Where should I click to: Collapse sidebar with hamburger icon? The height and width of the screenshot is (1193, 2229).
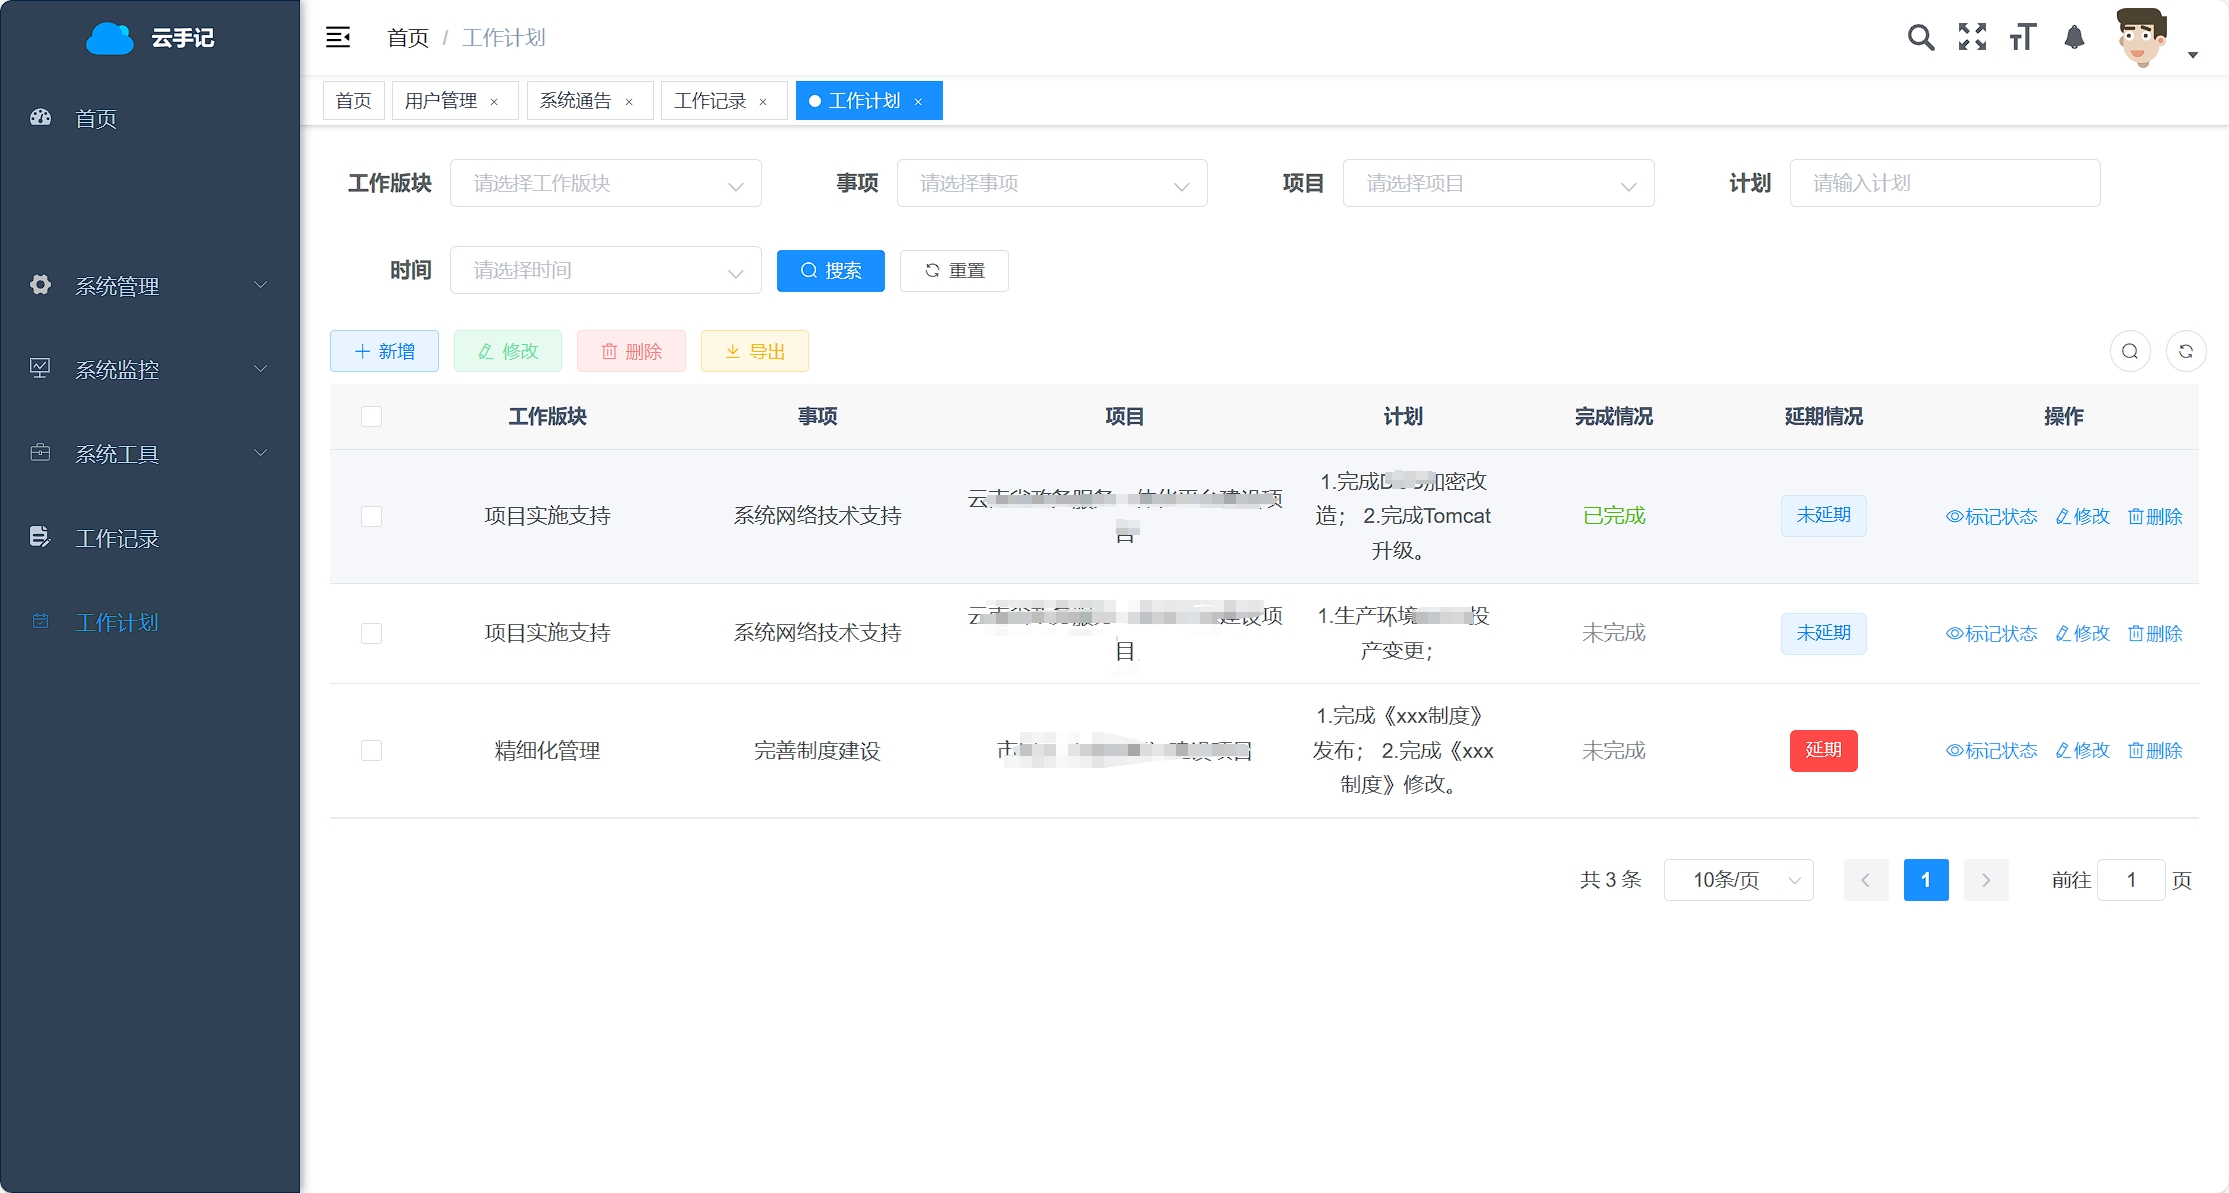tap(338, 38)
